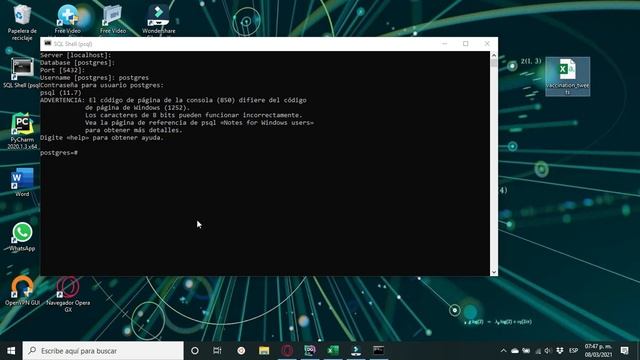Launch Navegador Opera GX from the desktop
This screenshot has width=640, height=360.
(x=68, y=294)
